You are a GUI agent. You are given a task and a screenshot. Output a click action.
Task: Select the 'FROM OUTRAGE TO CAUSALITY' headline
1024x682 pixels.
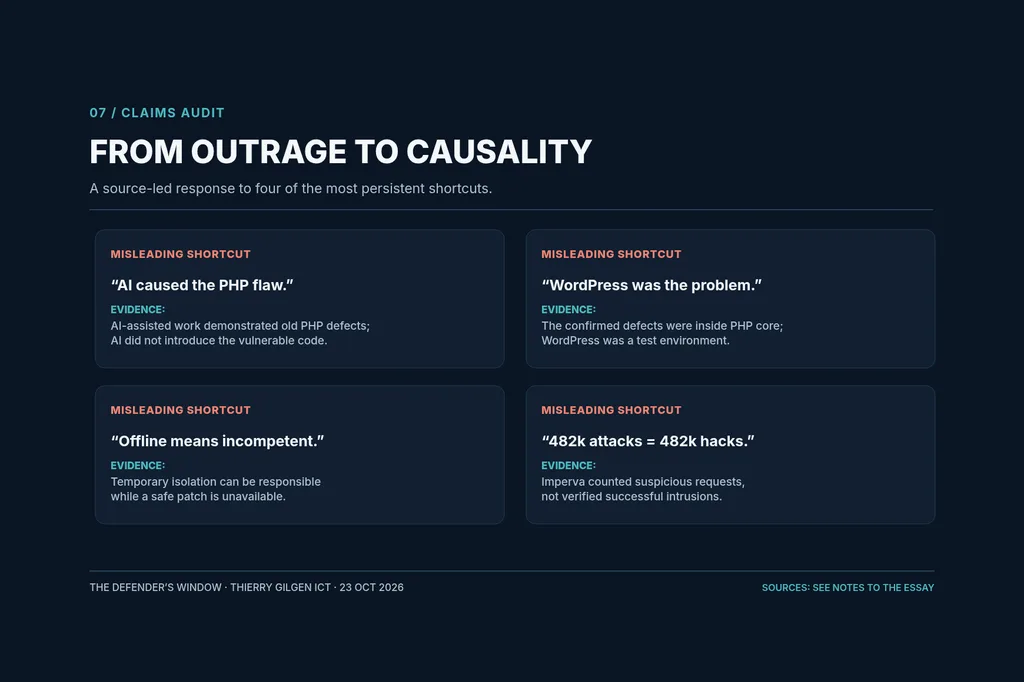tap(340, 152)
